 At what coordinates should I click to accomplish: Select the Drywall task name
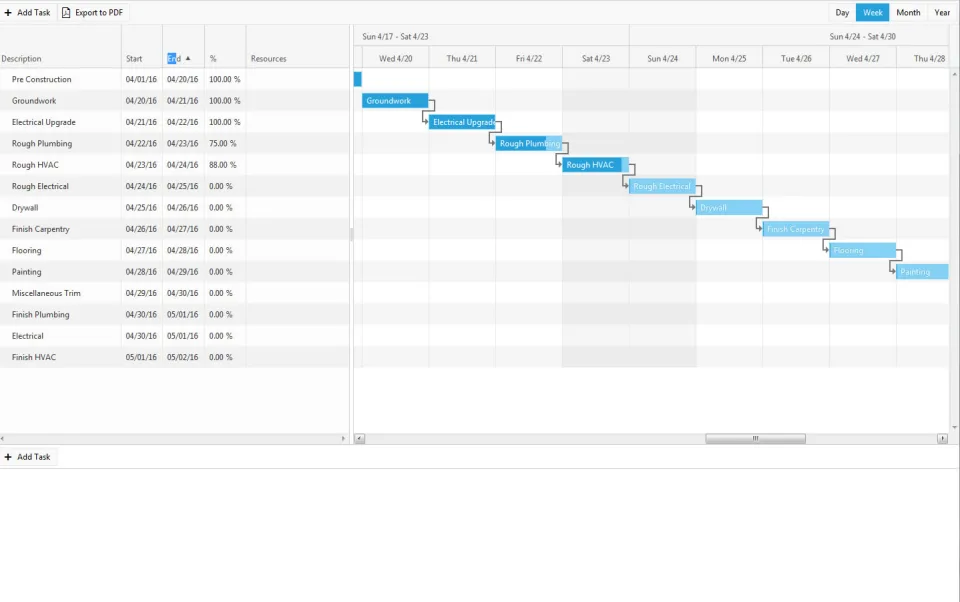coord(25,208)
